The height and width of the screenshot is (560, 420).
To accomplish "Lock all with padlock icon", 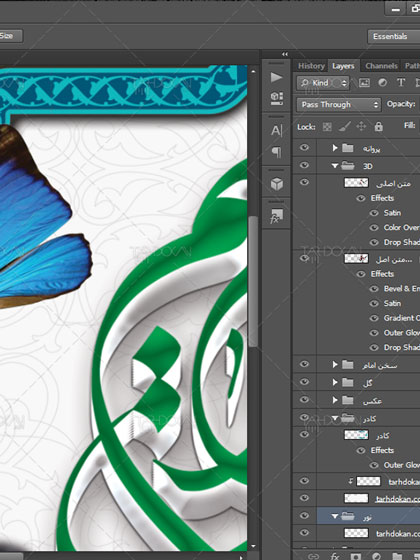I will tap(379, 126).
